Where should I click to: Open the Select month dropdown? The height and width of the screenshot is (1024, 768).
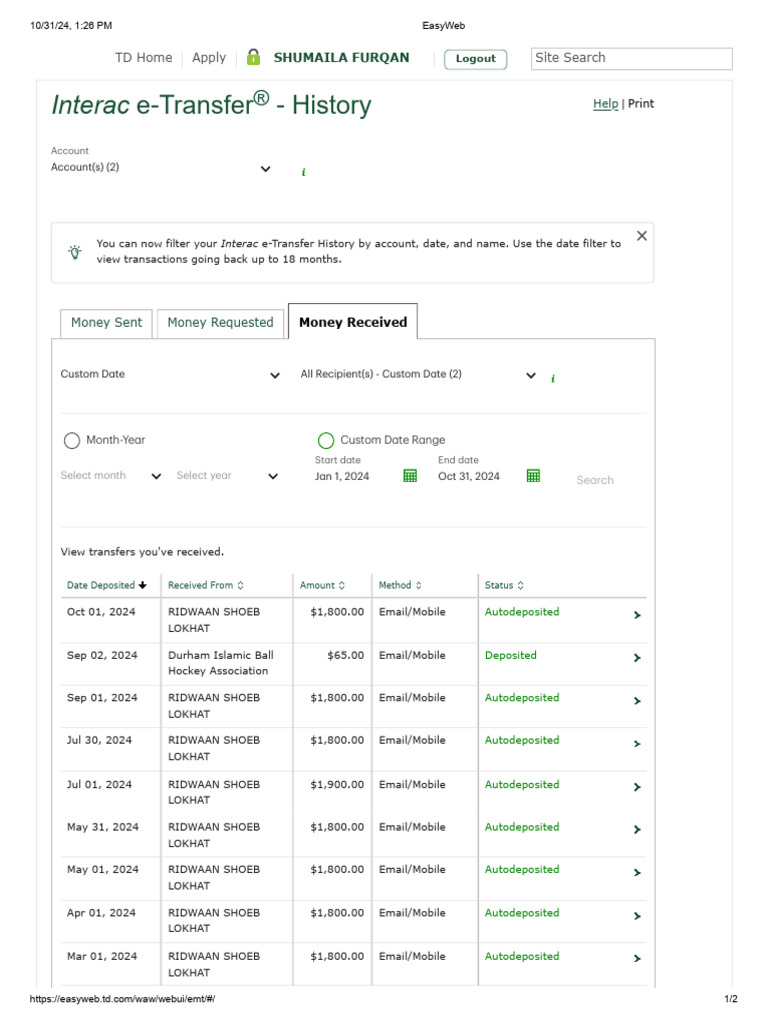pyautogui.click(x=110, y=475)
